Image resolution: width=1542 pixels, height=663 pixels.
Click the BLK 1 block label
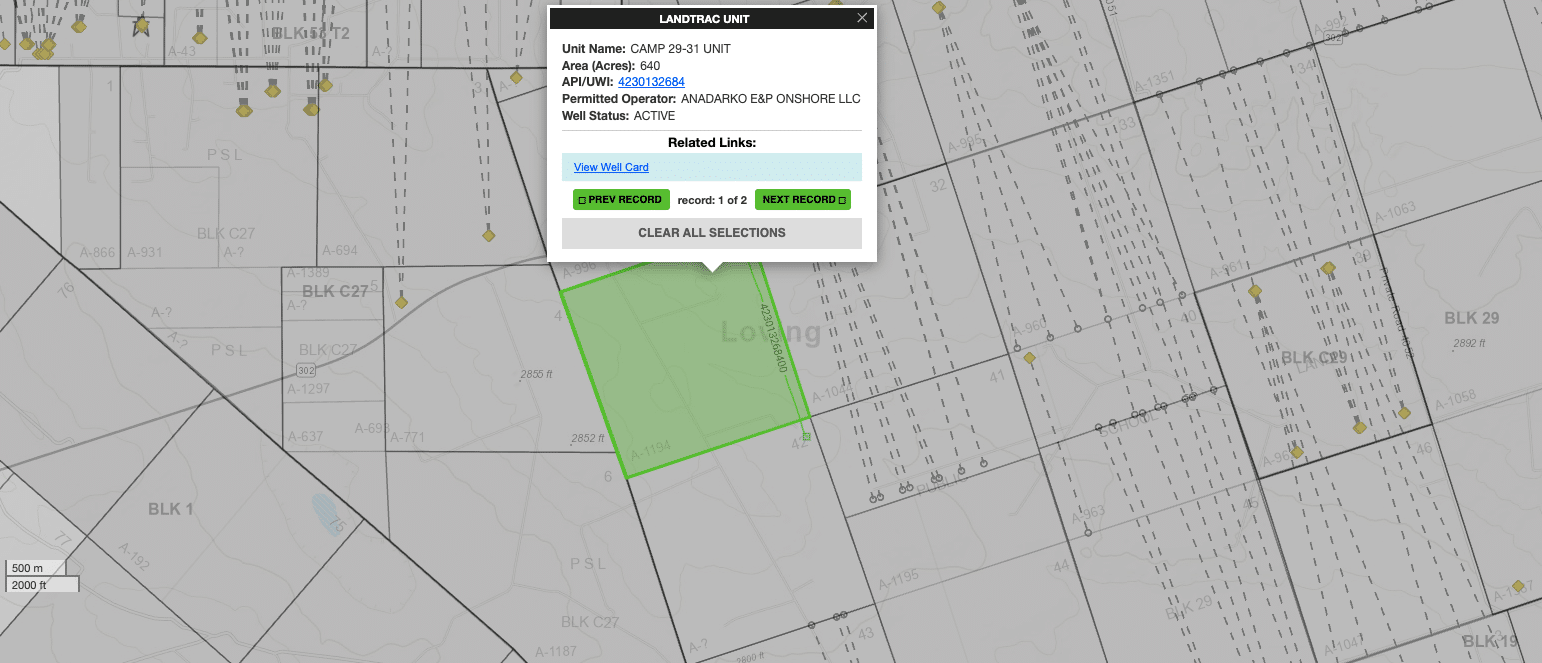click(171, 509)
